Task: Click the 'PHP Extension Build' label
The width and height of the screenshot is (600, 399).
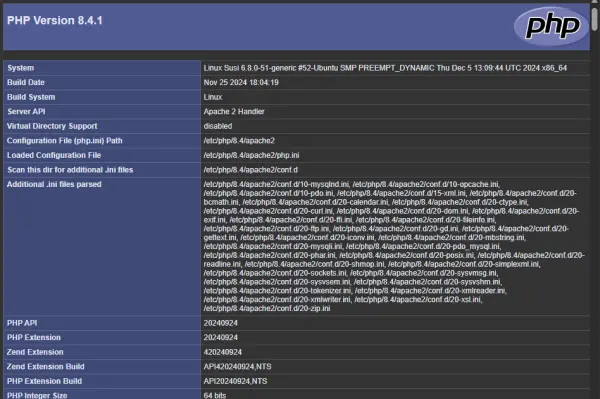Action: [x=44, y=381]
